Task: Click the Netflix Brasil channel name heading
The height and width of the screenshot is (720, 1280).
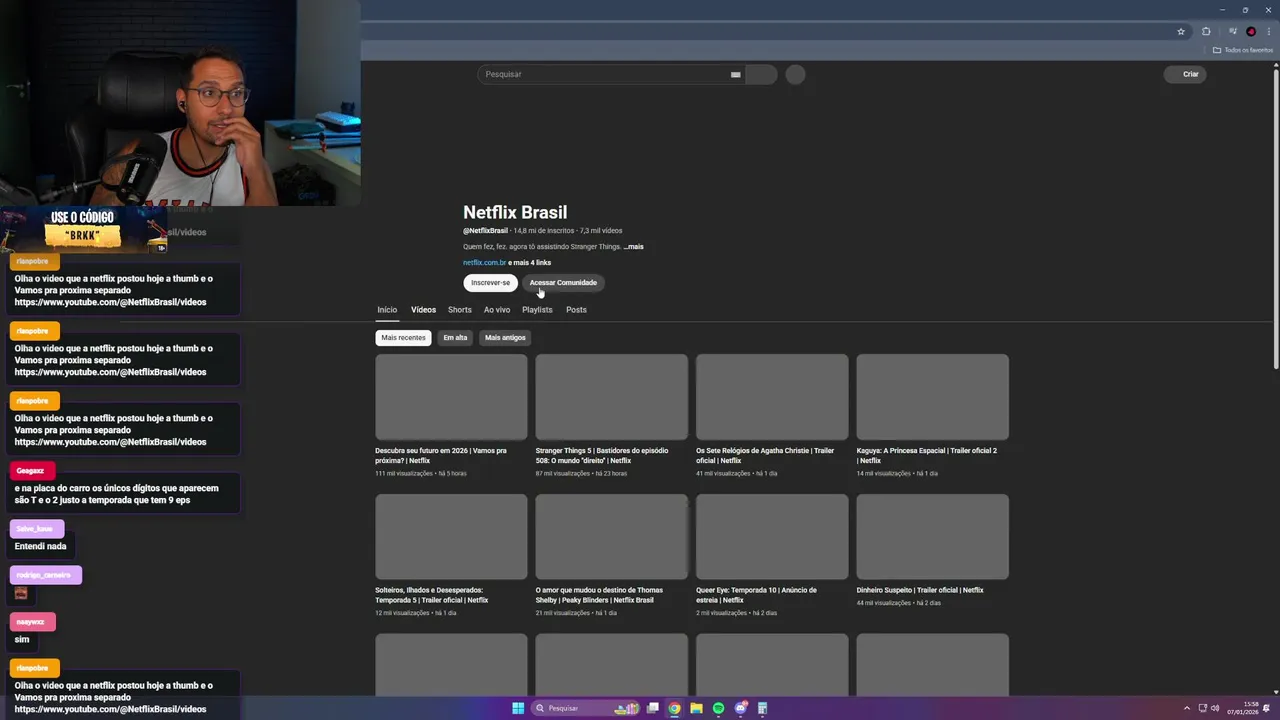Action: [x=515, y=212]
